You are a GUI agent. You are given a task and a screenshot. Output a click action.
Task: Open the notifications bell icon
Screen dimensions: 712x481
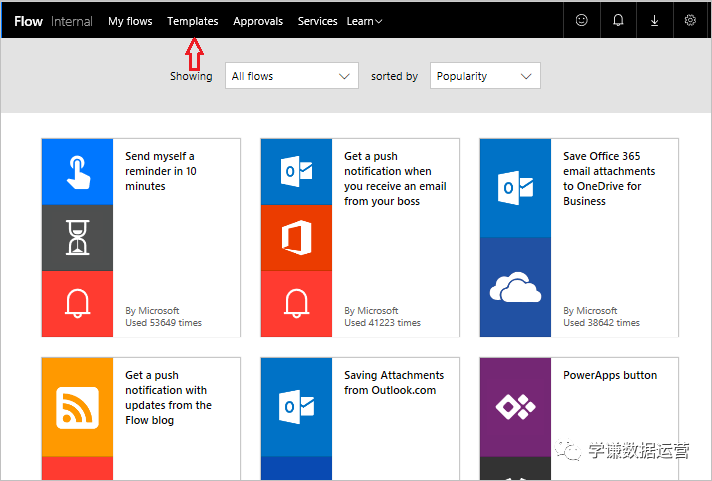coord(618,20)
